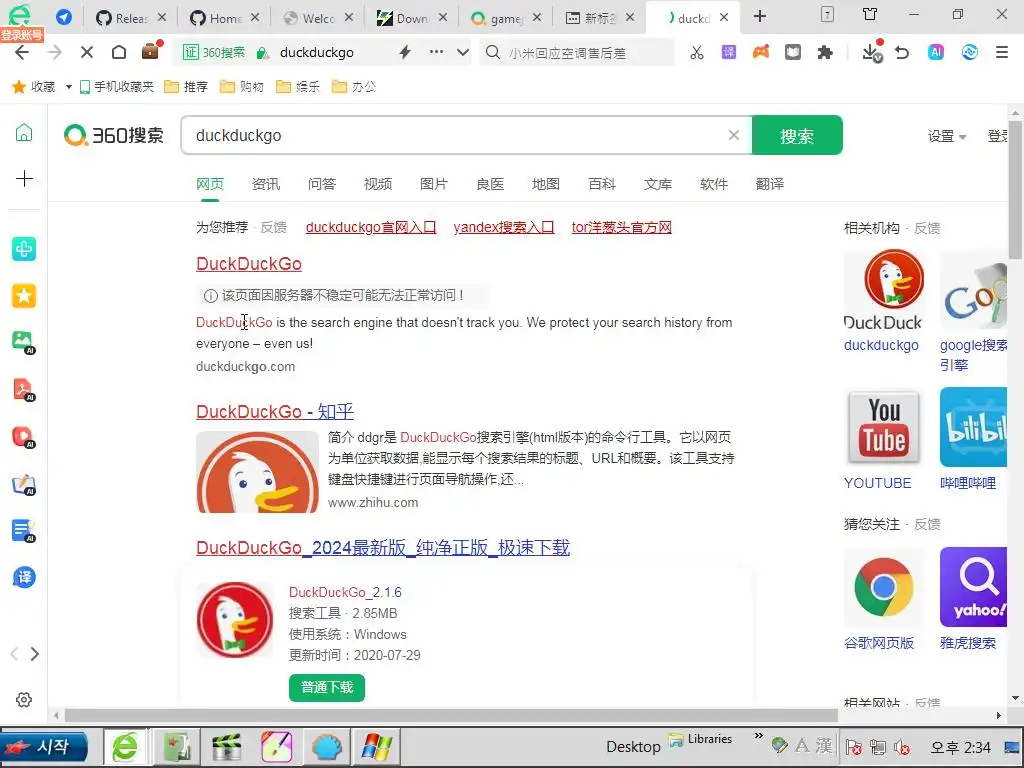The image size is (1024, 768).
Task: Open sidebar yellow star favorites app
Action: 24,296
